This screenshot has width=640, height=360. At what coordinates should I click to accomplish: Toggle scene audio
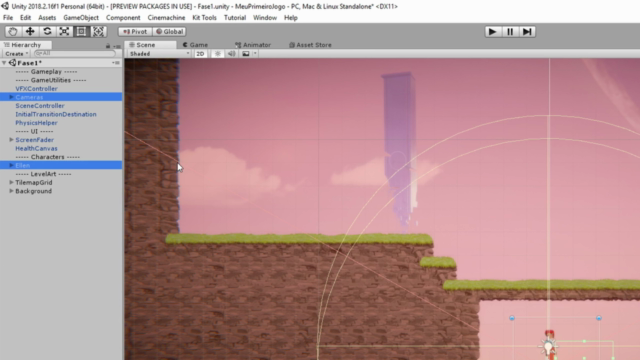[231, 54]
